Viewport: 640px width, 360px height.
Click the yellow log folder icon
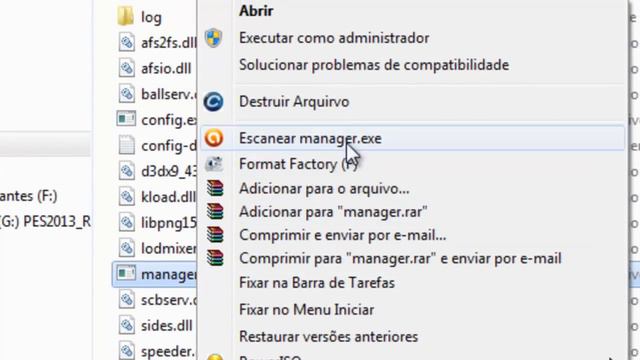[125, 16]
